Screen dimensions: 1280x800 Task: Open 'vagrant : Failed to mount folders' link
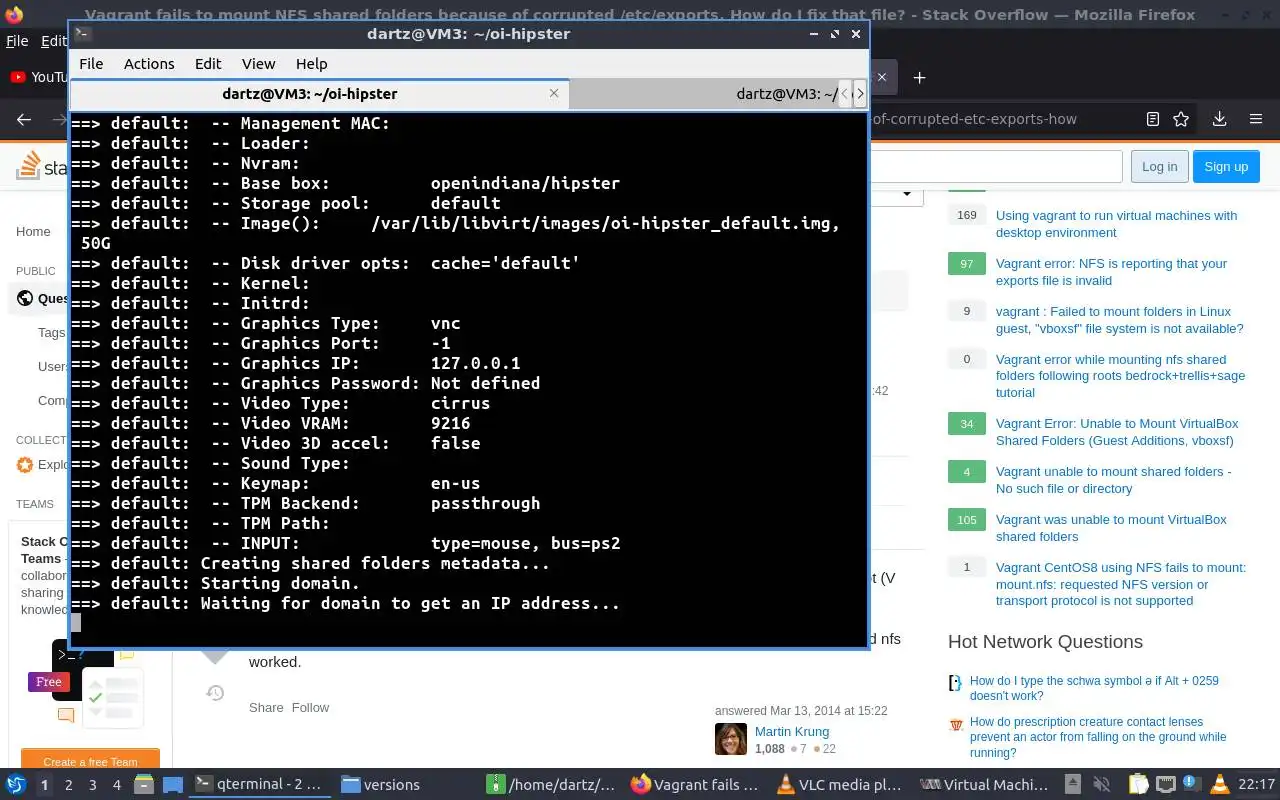coord(1119,320)
